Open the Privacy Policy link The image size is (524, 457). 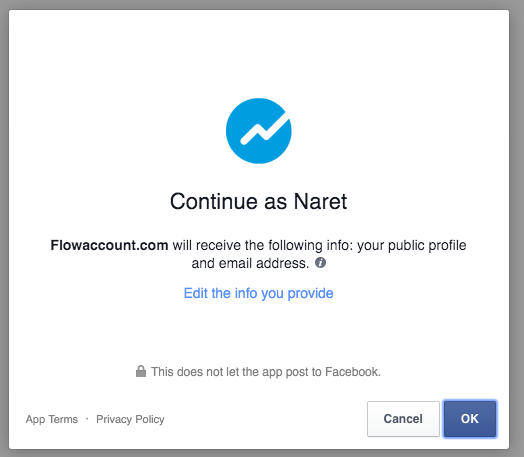[130, 419]
